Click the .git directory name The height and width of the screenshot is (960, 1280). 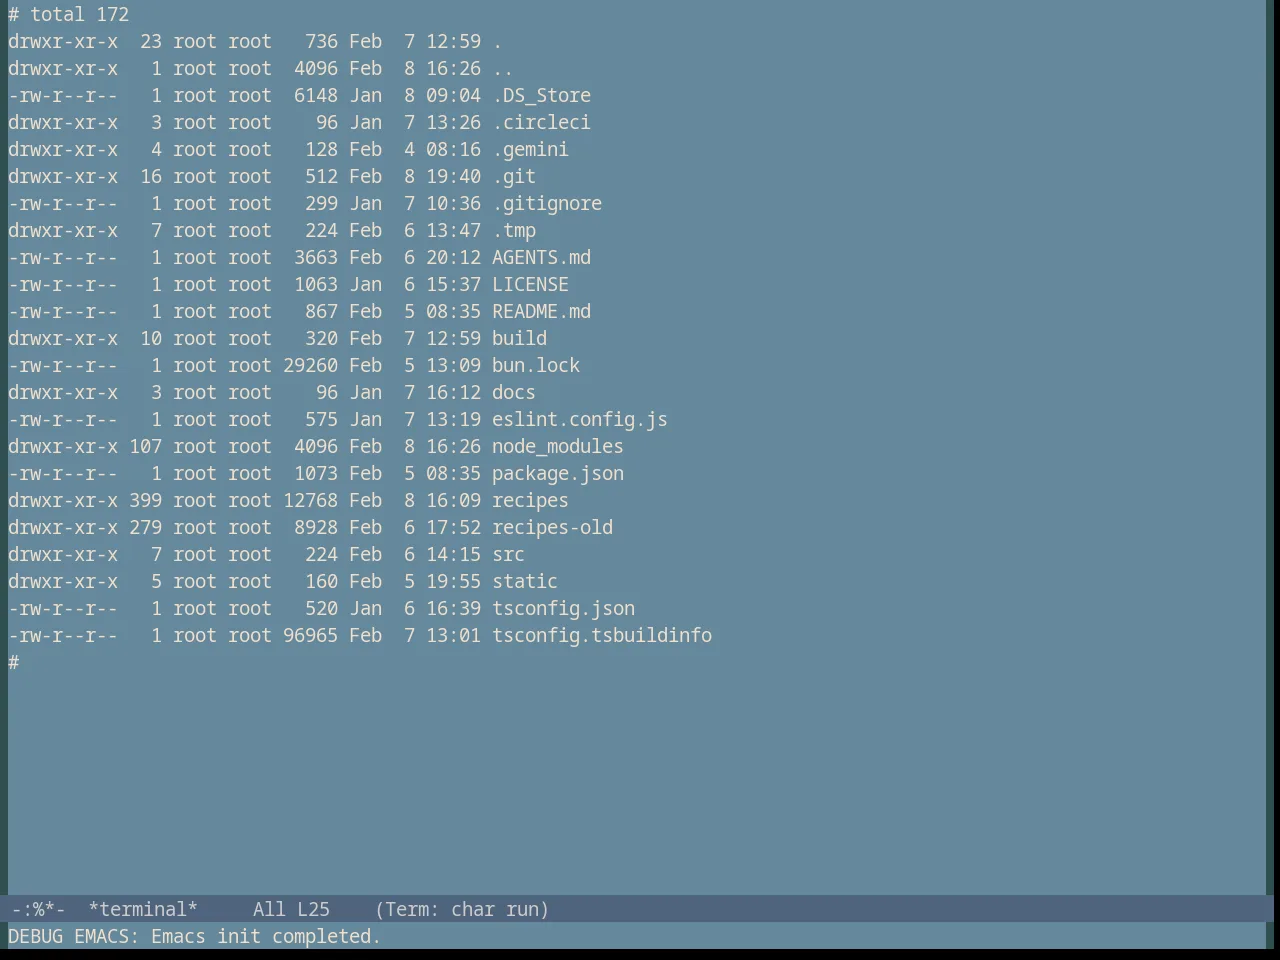tap(514, 176)
